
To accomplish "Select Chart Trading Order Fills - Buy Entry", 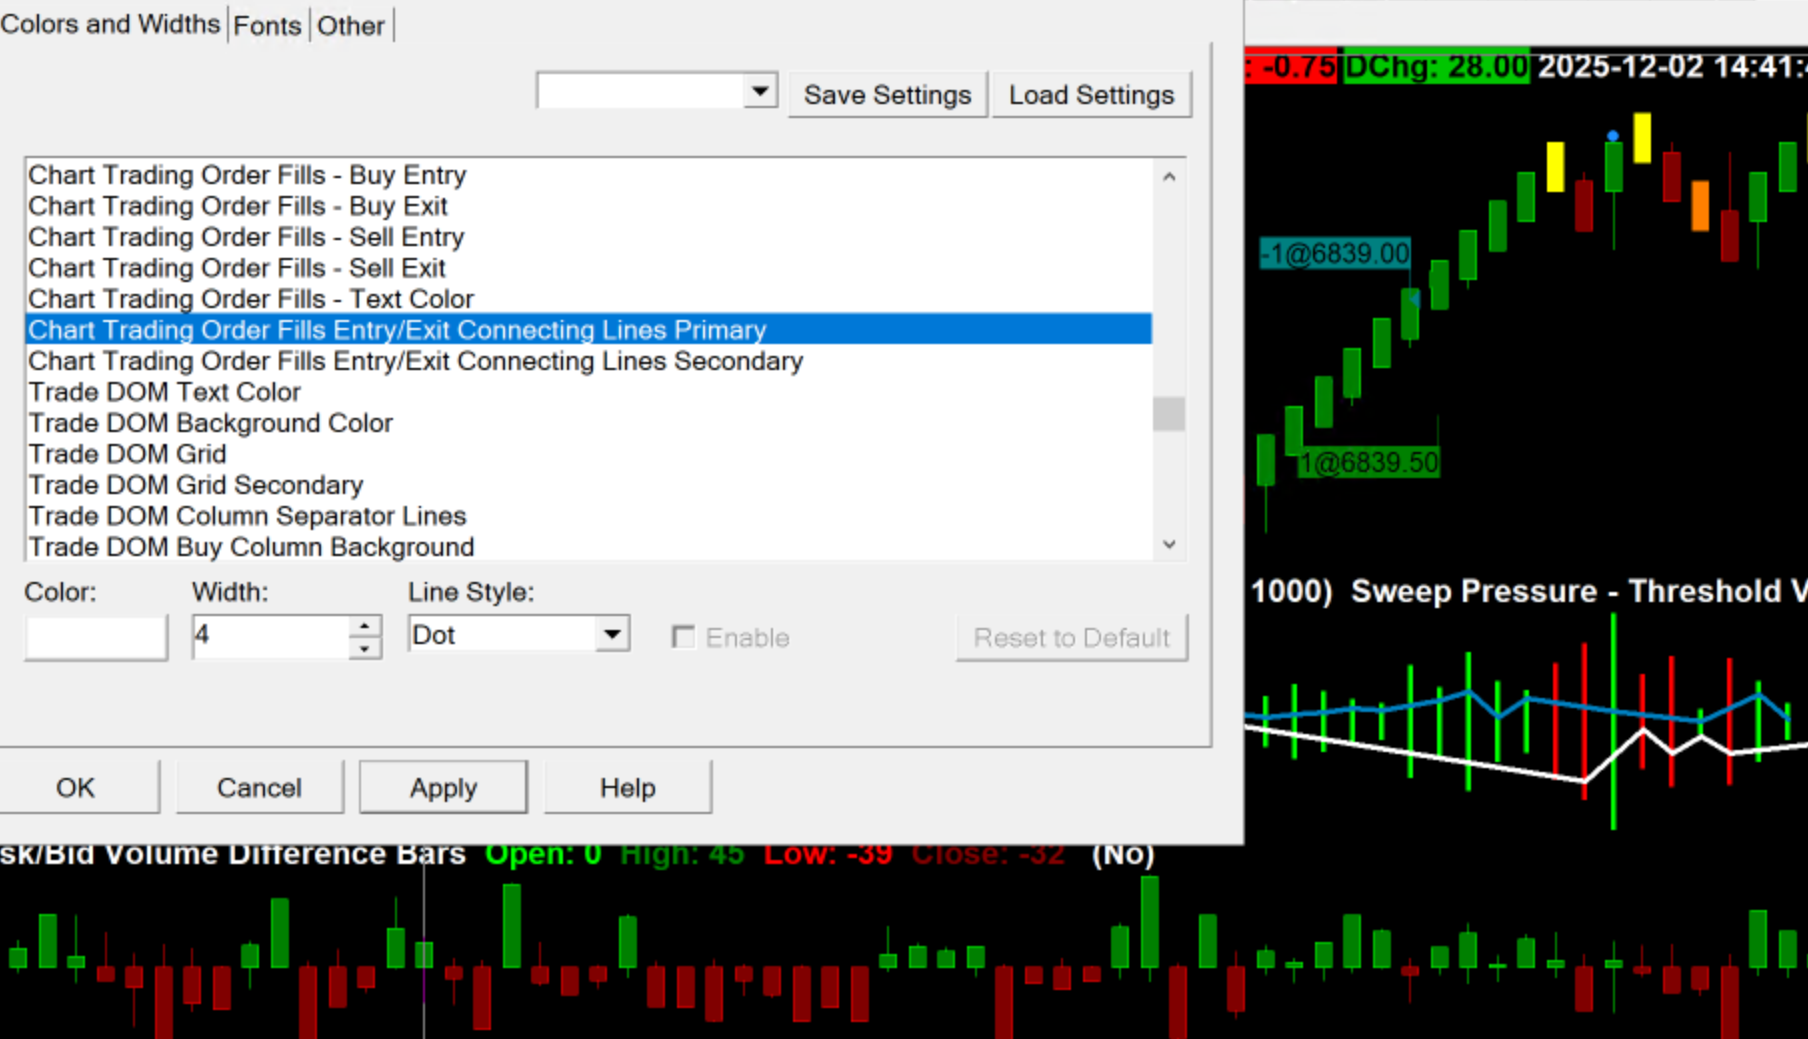I will [x=588, y=175].
